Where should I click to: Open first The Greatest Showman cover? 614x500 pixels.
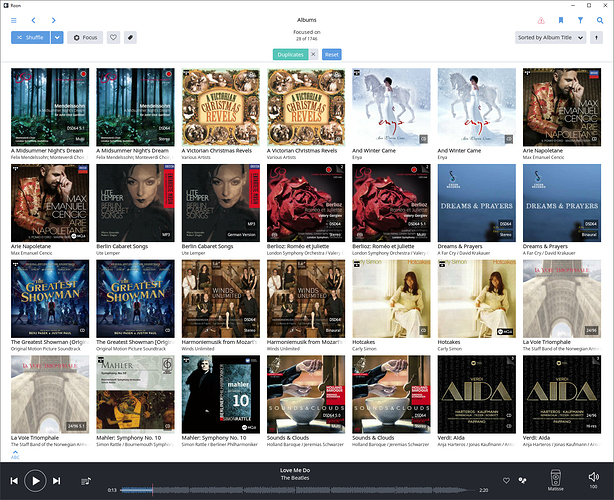[50, 299]
